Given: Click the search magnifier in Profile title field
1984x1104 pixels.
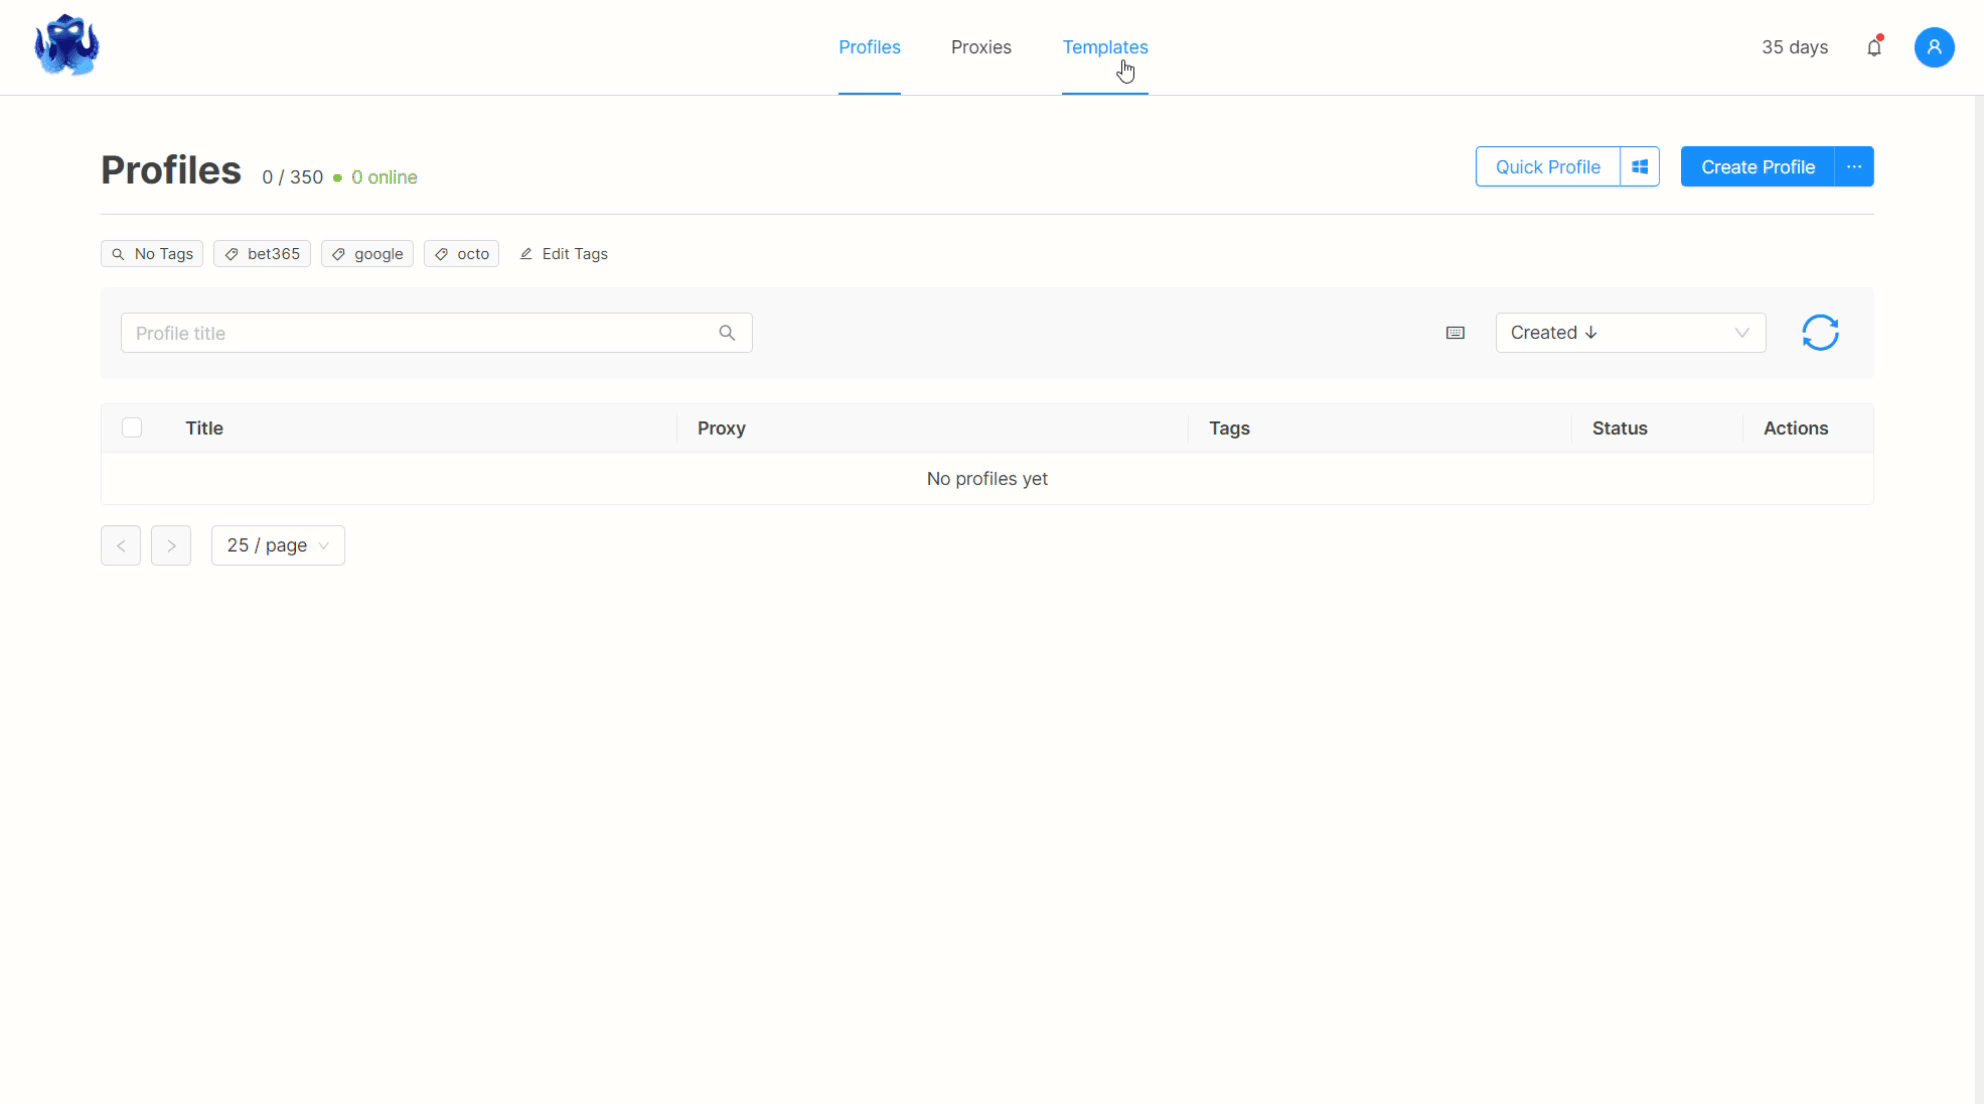Looking at the screenshot, I should tap(727, 333).
